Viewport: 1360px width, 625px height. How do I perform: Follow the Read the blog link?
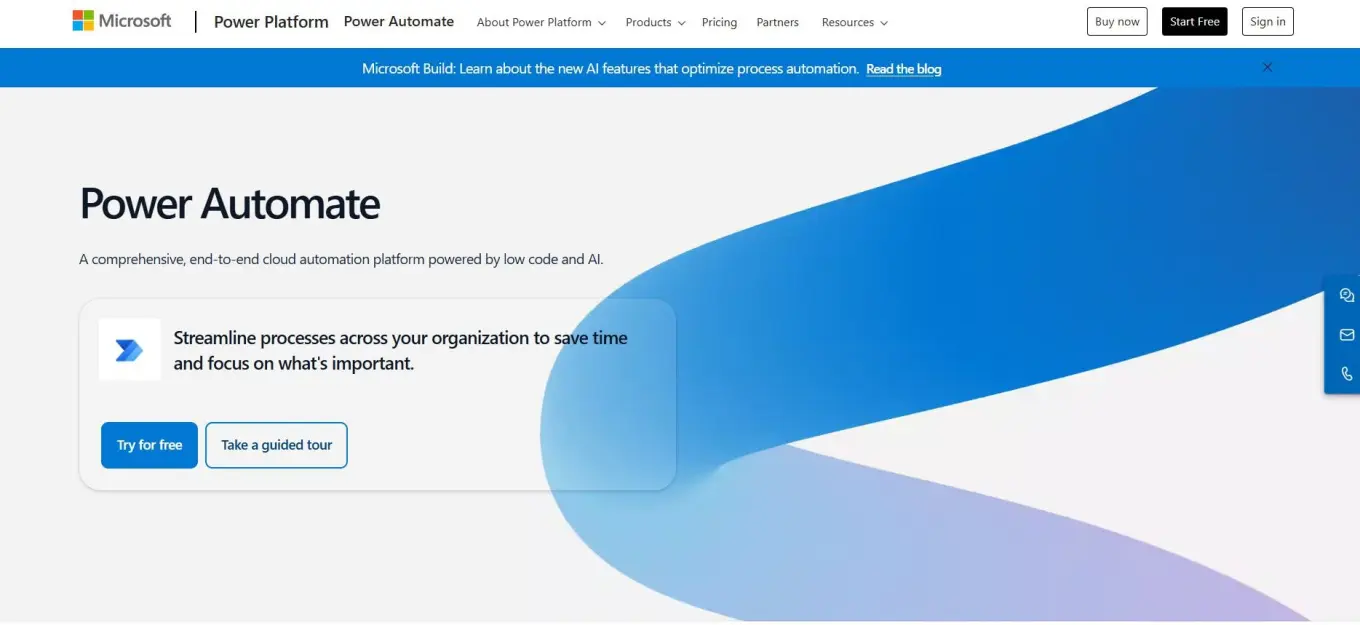pos(903,69)
